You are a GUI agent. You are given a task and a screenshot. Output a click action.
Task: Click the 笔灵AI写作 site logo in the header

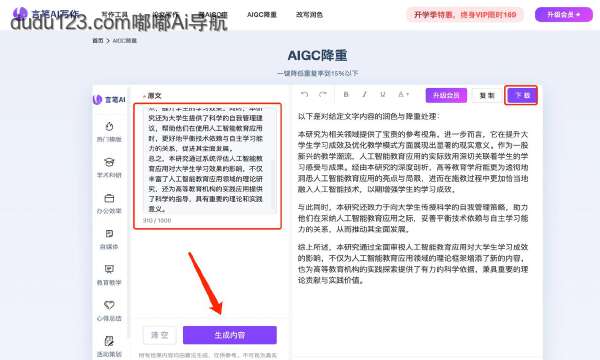tap(46, 14)
